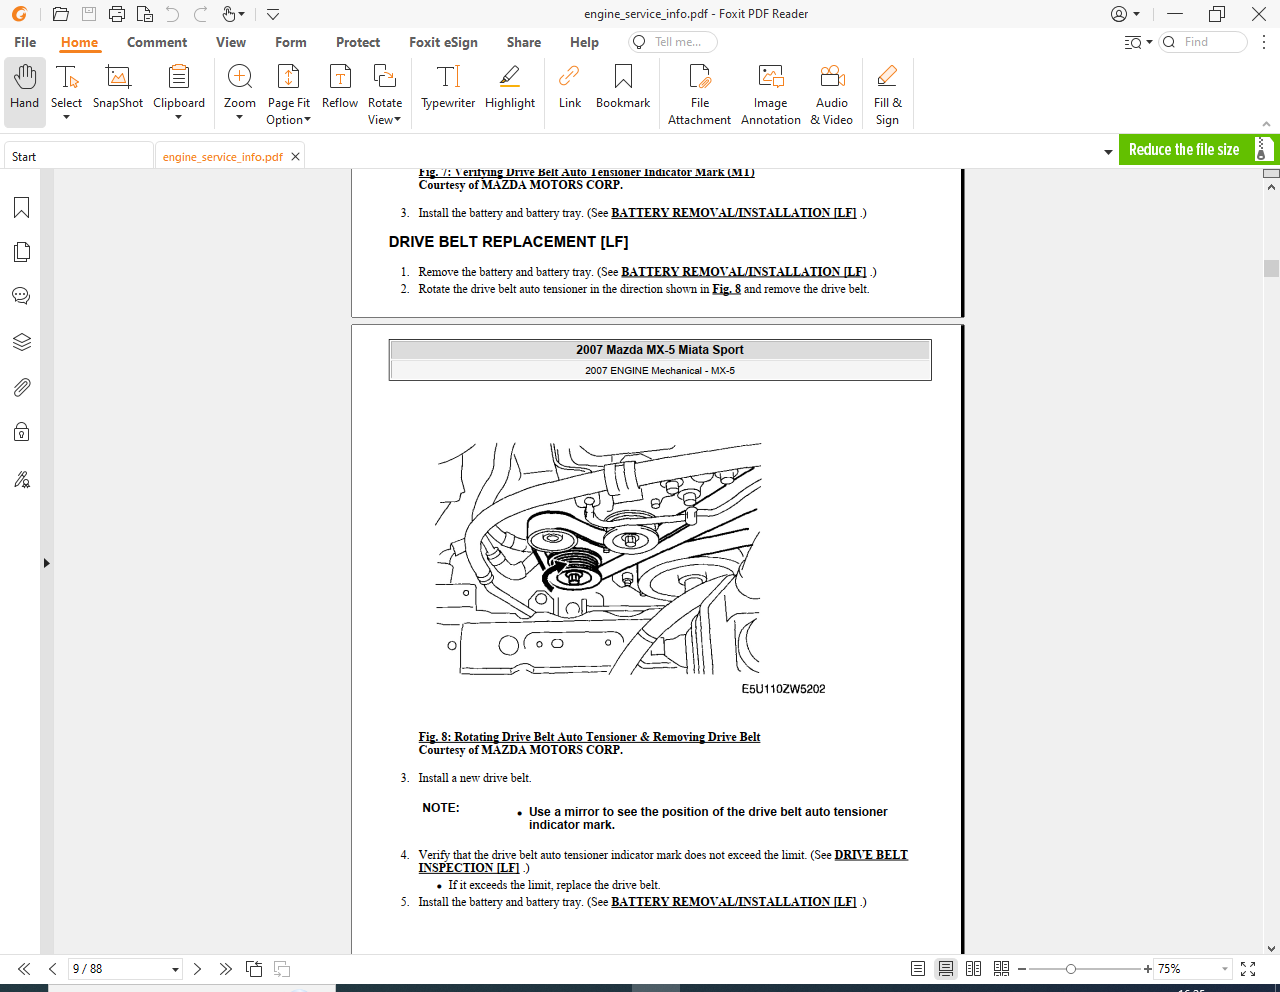Open the zoom percentage dropdown

coord(1225,969)
